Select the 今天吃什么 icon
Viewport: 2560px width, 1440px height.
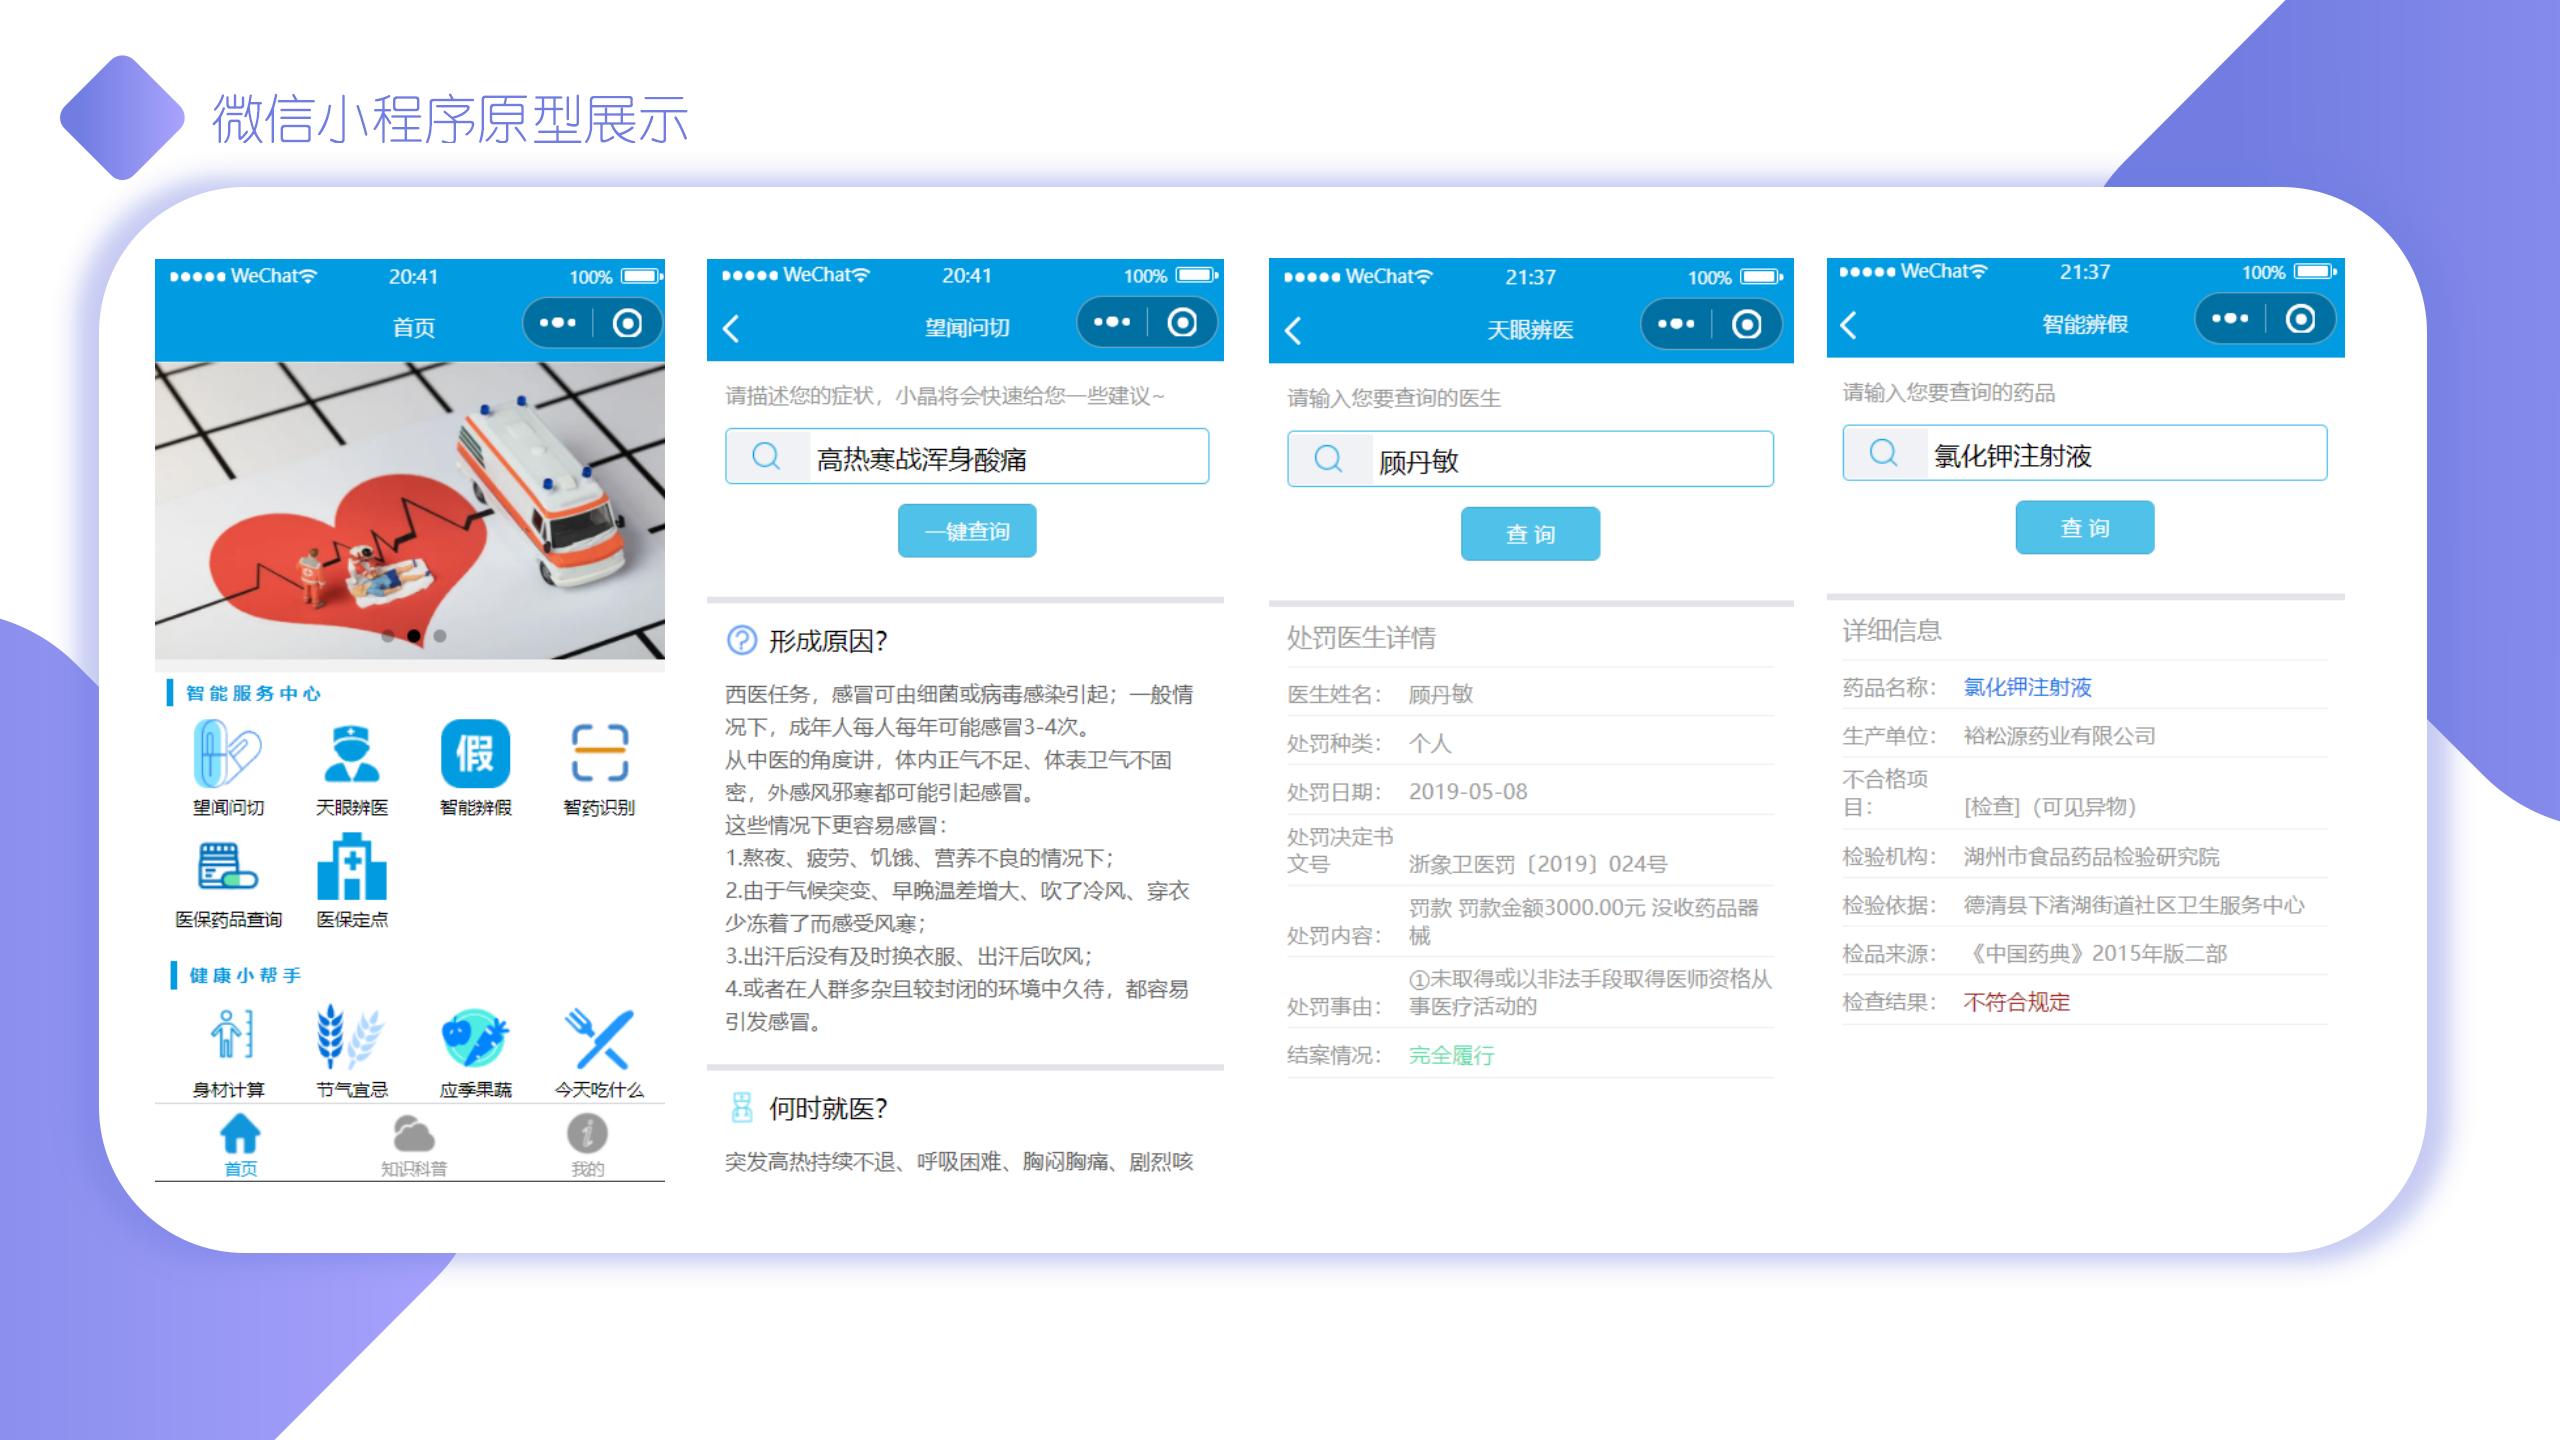[x=599, y=1038]
